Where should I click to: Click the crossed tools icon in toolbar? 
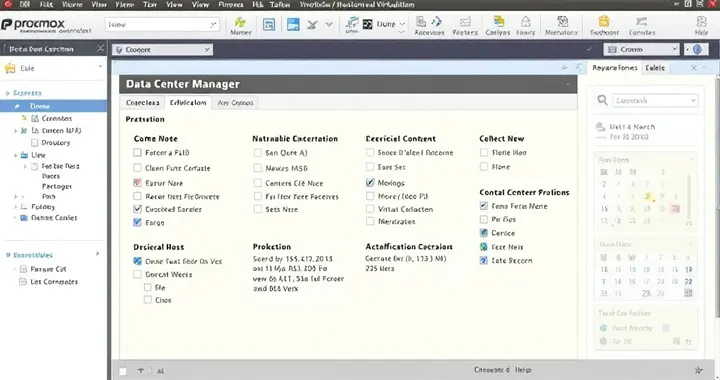click(x=313, y=25)
